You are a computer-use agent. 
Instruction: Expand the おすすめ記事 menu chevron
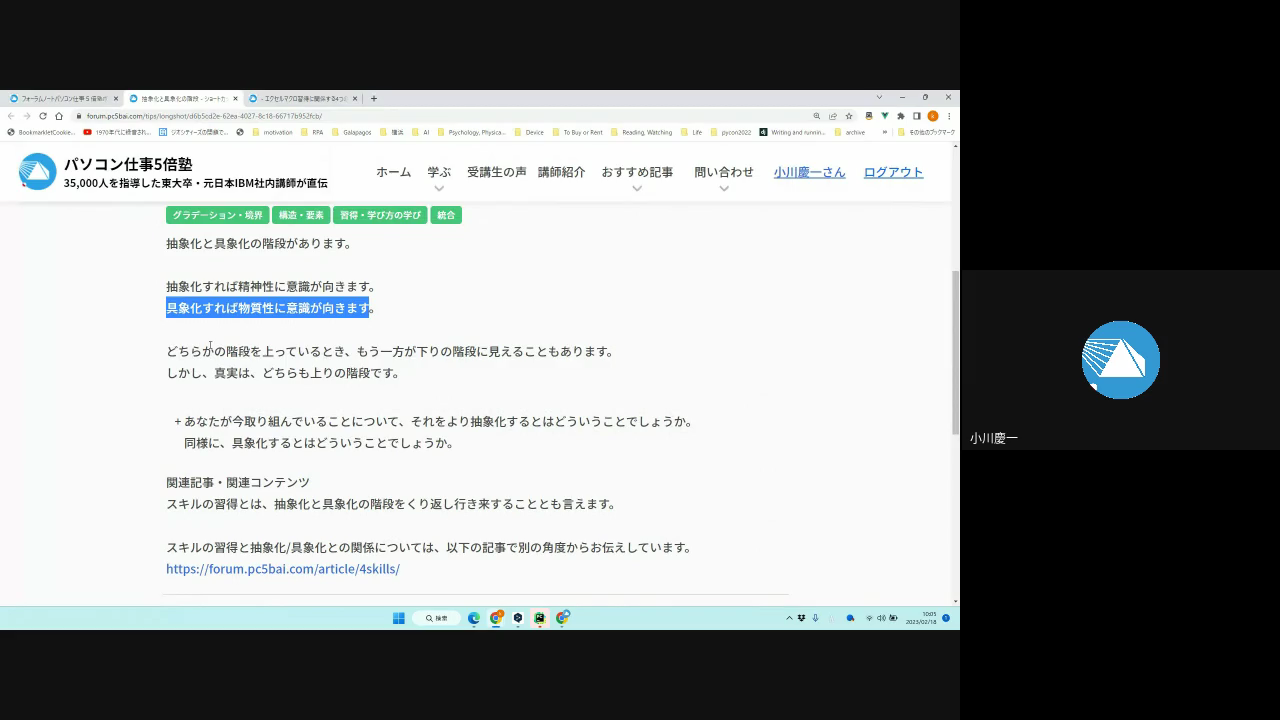click(x=637, y=188)
